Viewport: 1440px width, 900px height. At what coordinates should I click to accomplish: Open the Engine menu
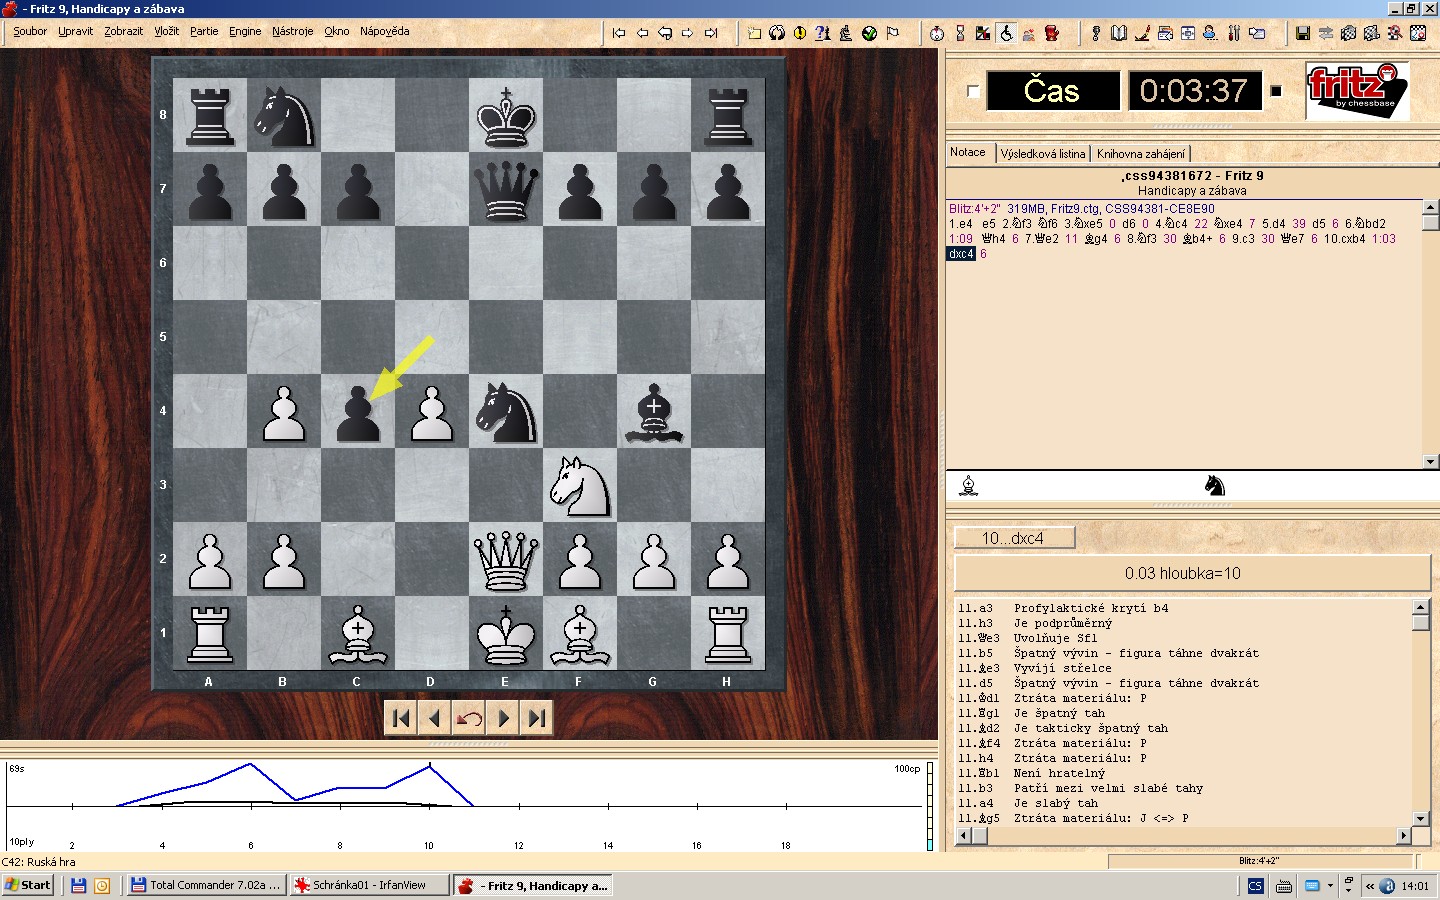(x=245, y=32)
